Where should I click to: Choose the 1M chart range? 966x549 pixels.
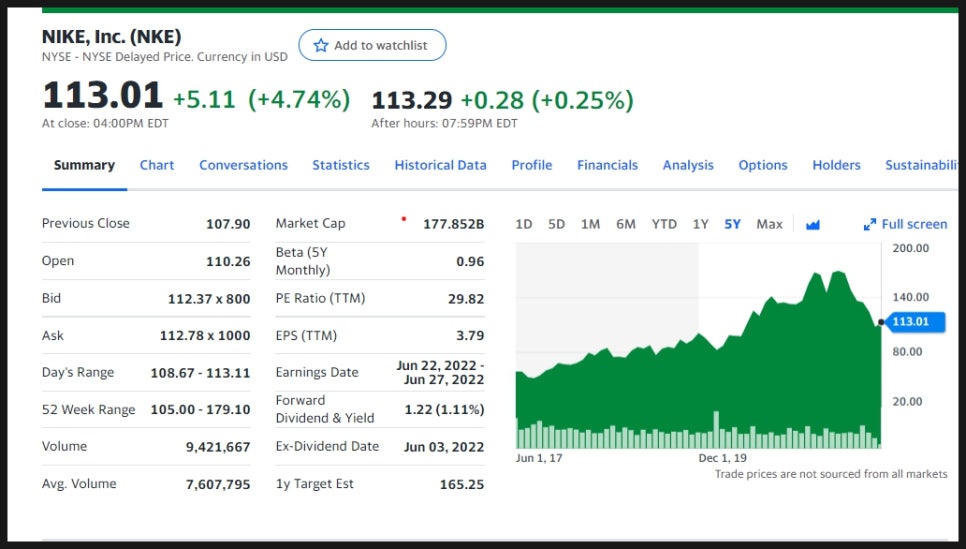click(590, 224)
